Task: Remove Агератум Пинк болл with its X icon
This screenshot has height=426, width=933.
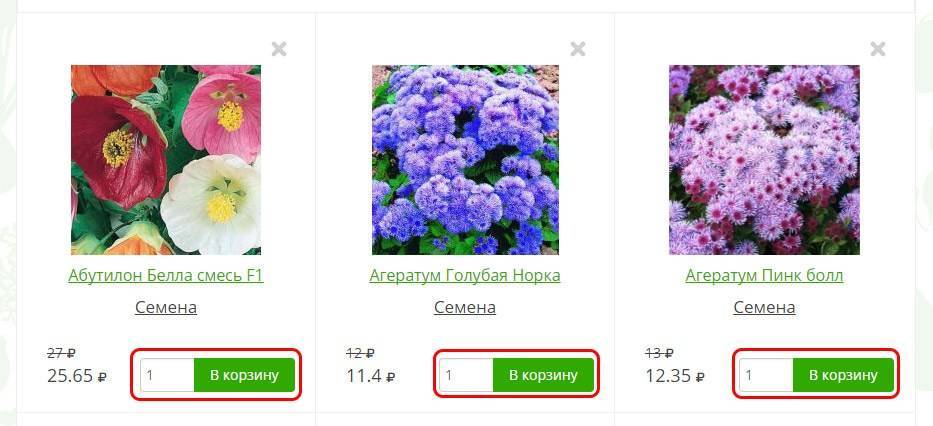Action: [878, 49]
